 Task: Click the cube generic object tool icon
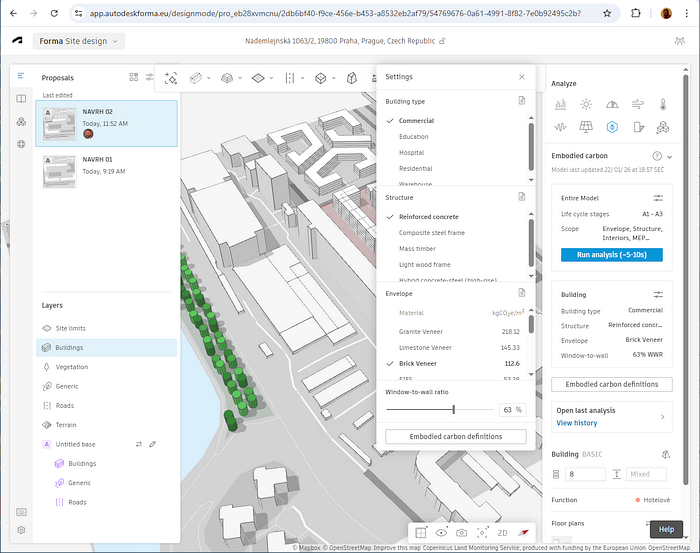coord(321,79)
